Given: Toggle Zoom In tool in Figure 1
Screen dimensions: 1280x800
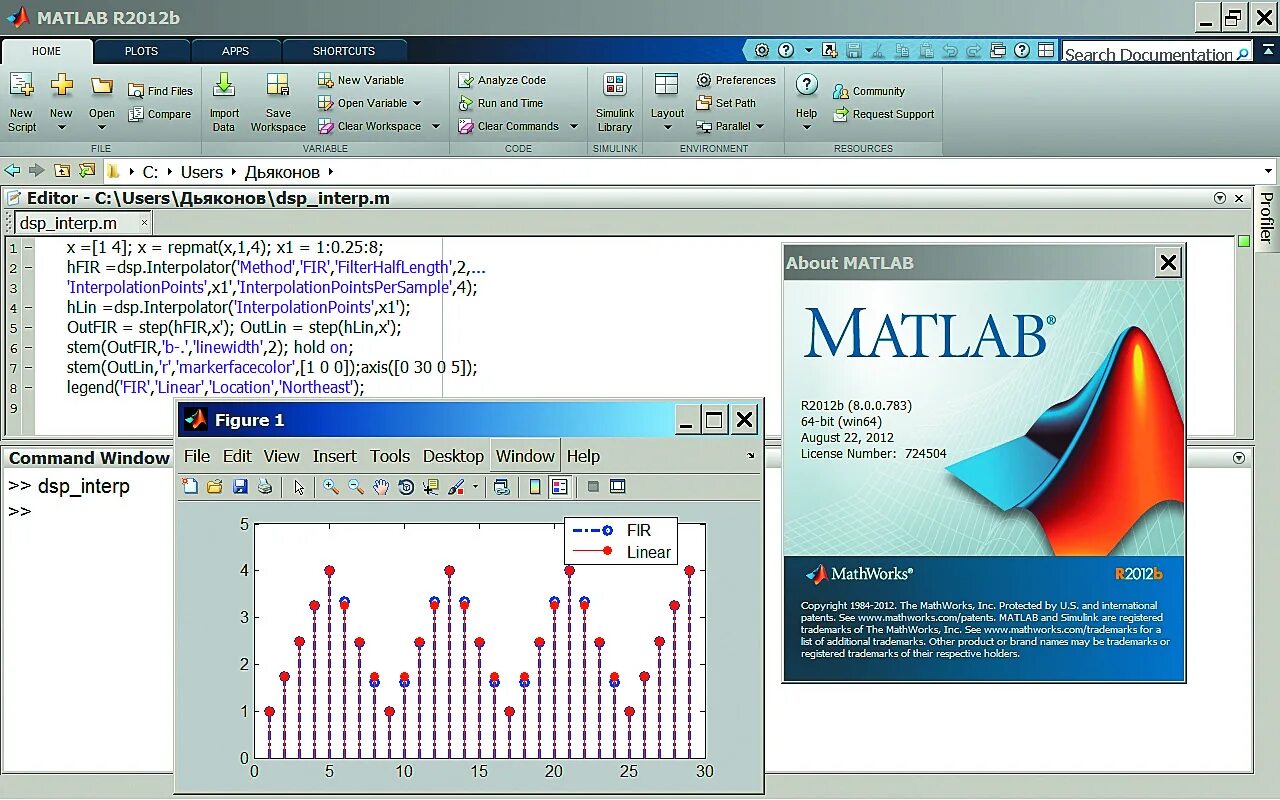Looking at the screenshot, I should point(331,487).
